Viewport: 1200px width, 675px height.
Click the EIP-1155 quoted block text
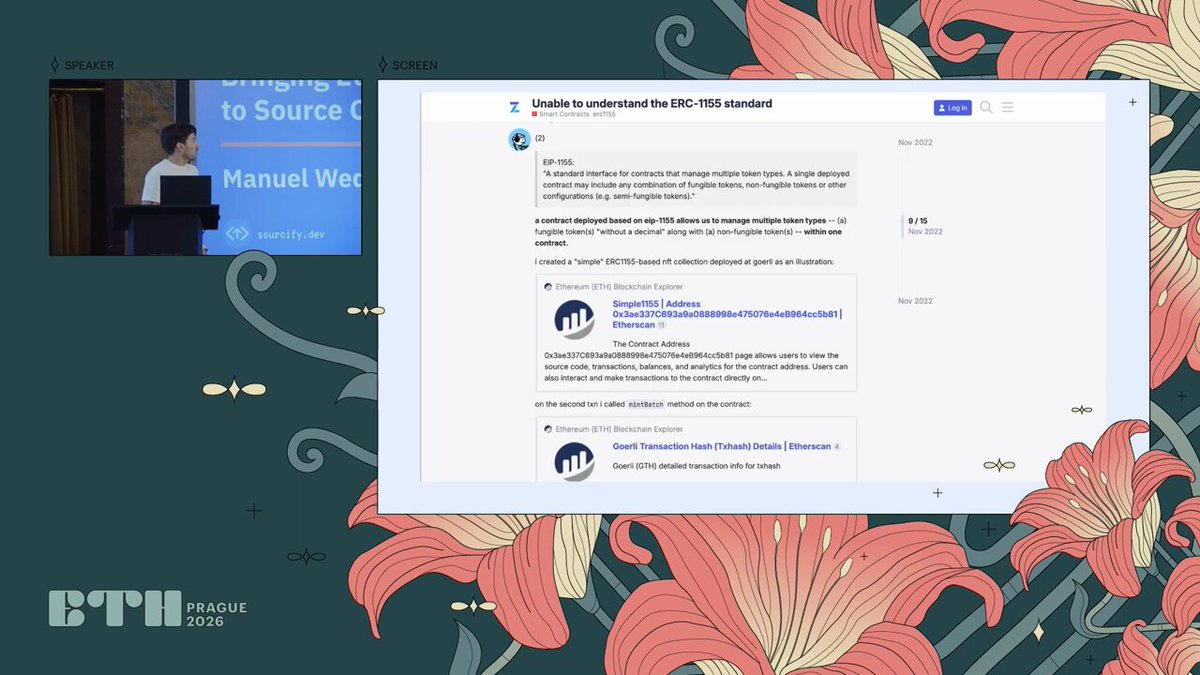[x=697, y=179]
